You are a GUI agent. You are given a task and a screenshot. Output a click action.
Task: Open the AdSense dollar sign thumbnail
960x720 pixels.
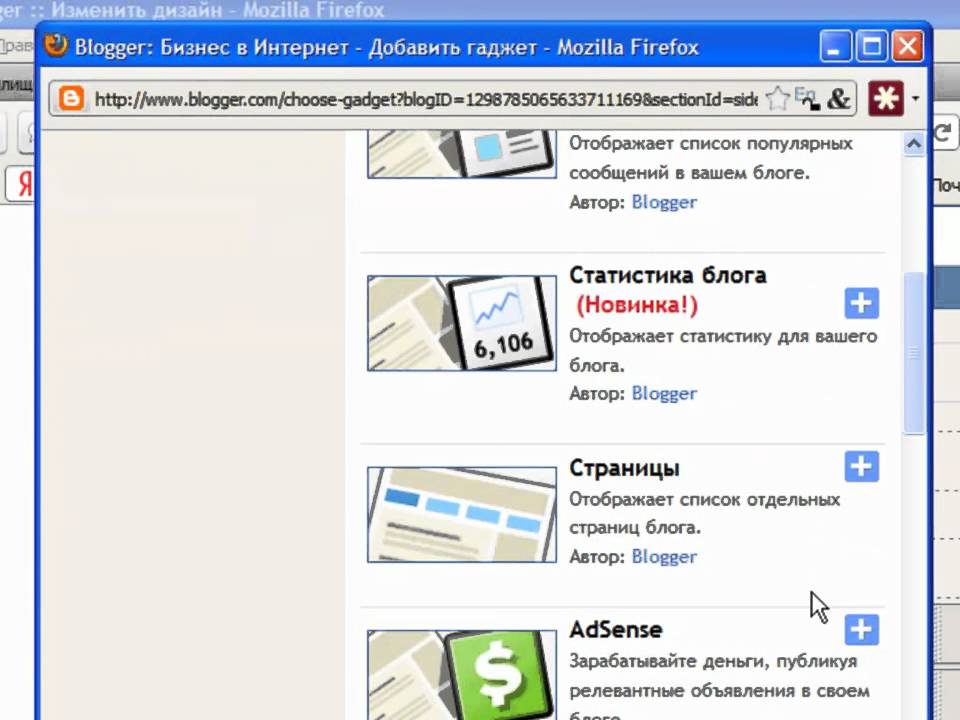(462, 675)
